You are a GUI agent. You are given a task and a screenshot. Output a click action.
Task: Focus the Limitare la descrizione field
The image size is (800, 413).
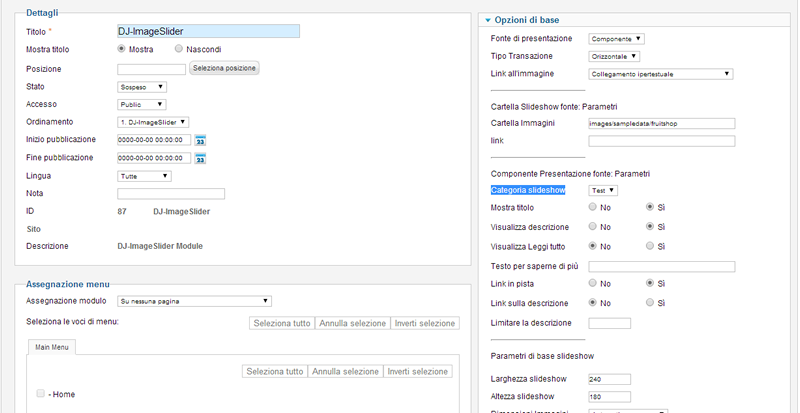point(610,323)
